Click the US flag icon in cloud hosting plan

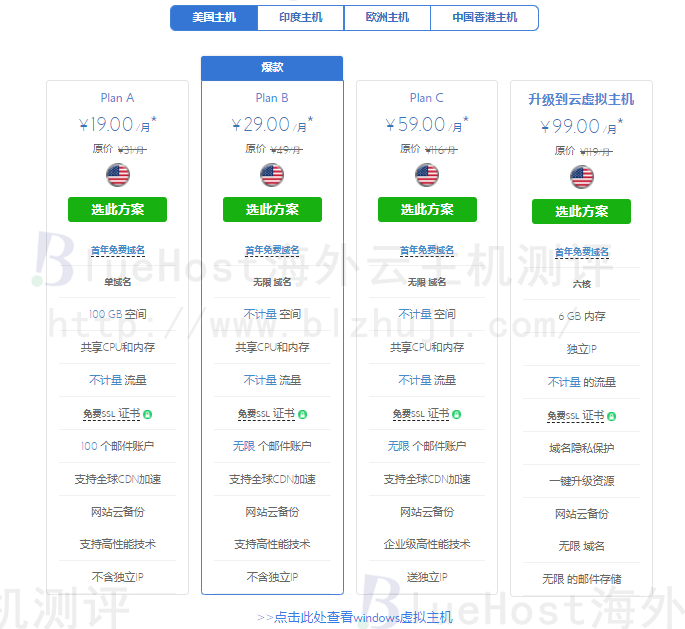click(x=581, y=177)
